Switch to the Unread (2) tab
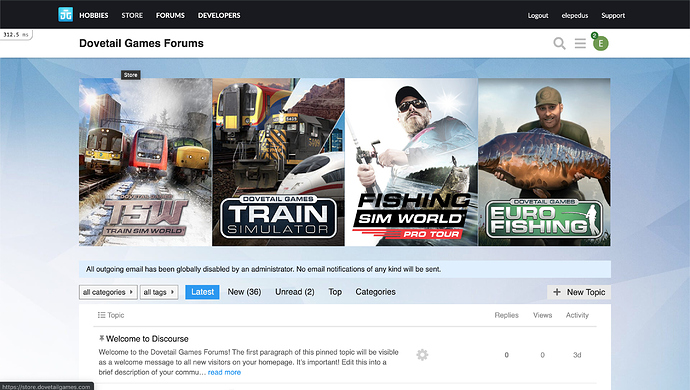 295,292
